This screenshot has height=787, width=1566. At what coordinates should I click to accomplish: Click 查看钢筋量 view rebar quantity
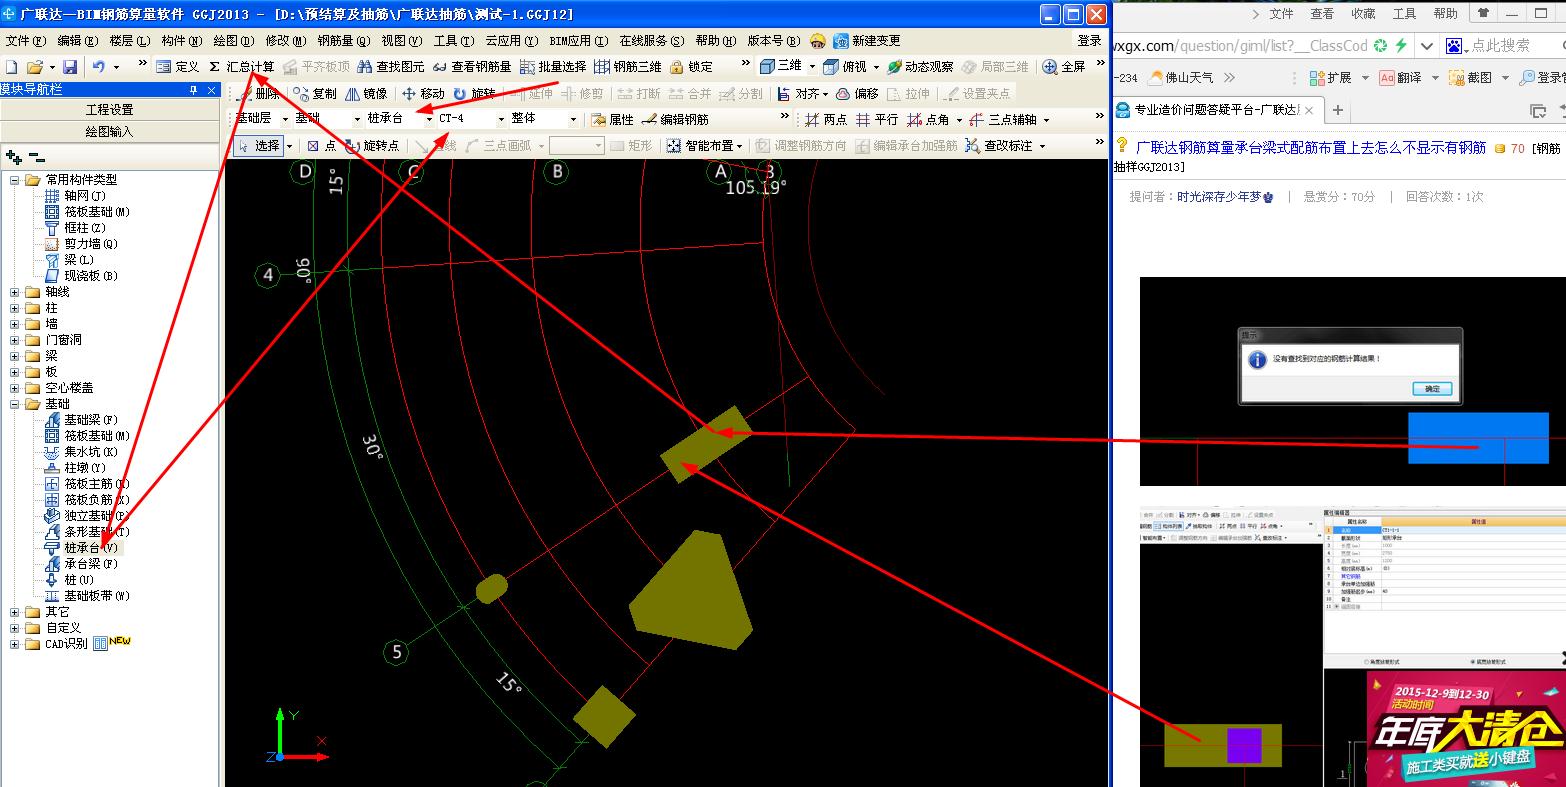click(471, 66)
